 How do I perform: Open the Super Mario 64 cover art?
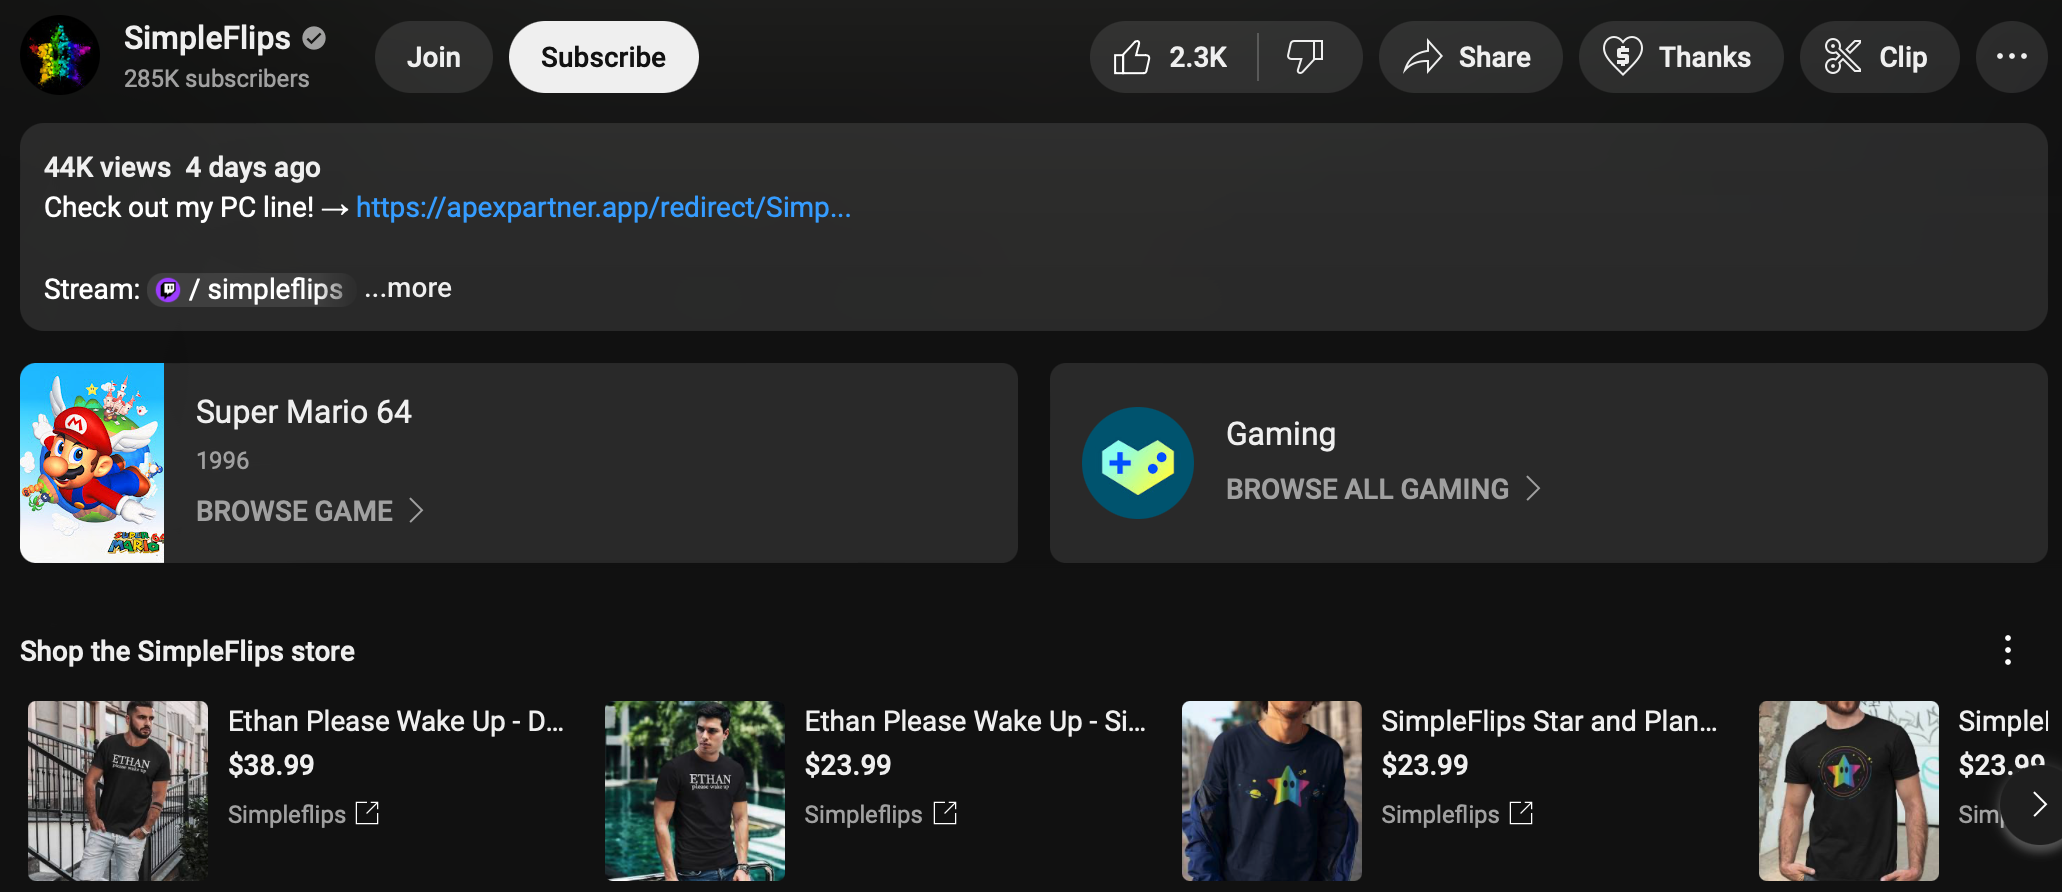tap(92, 463)
